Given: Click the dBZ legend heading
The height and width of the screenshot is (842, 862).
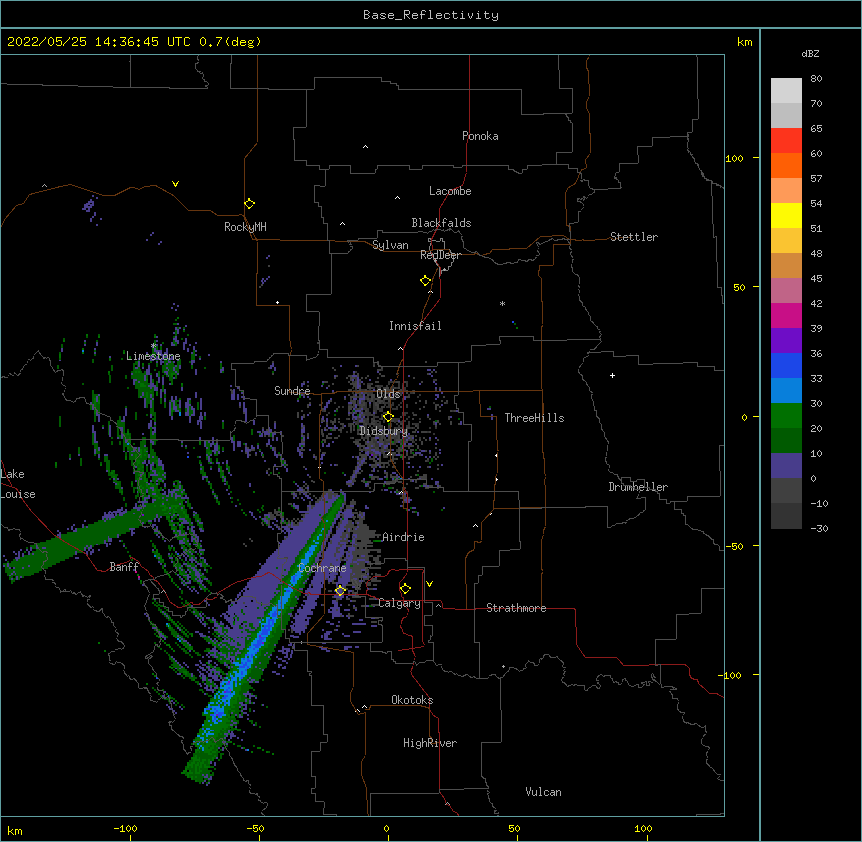Looking at the screenshot, I should click(810, 53).
